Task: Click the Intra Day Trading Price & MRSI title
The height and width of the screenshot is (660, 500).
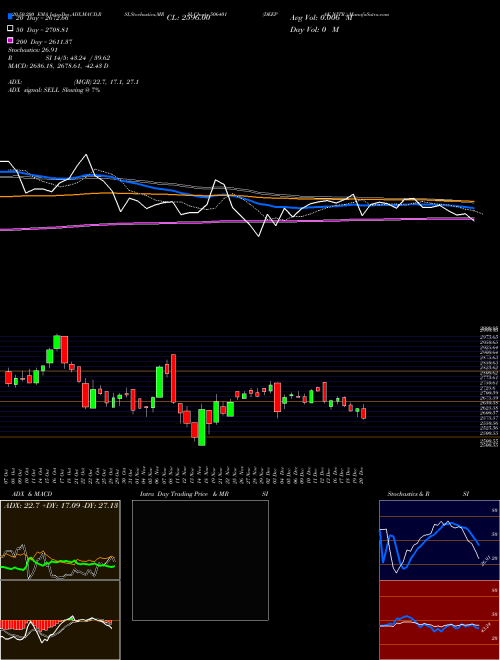Action: (x=204, y=494)
